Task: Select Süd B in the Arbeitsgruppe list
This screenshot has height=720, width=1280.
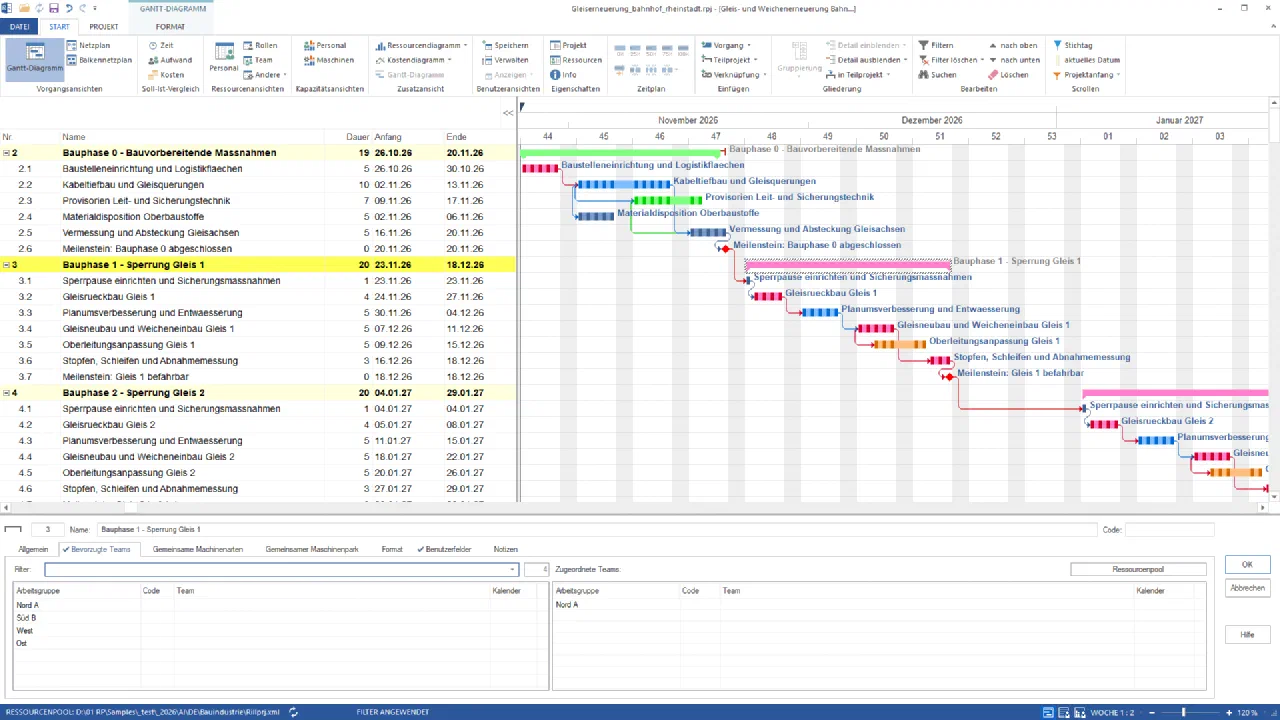Action: tap(26, 618)
